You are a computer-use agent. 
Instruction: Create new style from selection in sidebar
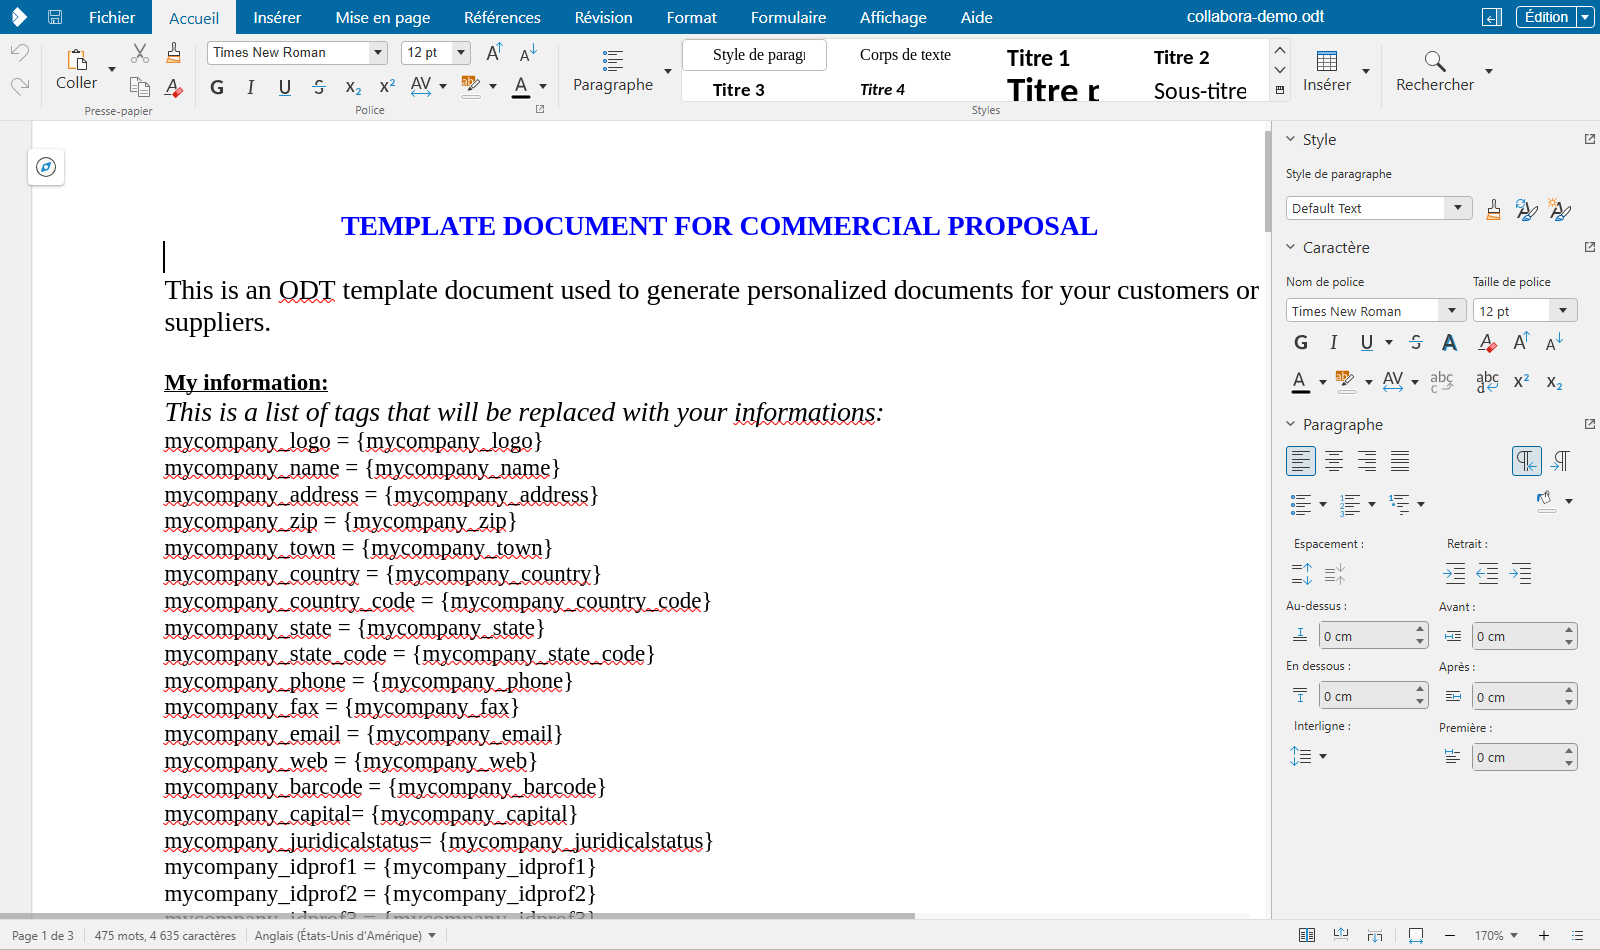pos(1559,209)
